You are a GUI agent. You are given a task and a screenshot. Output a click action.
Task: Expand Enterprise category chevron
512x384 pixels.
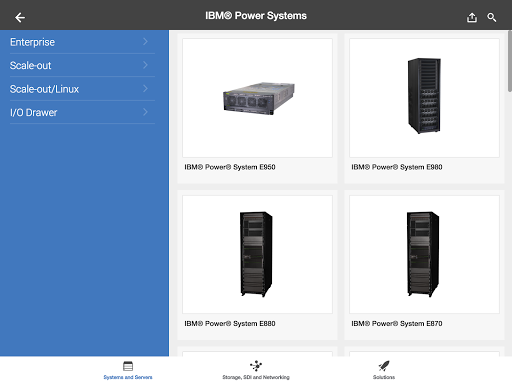point(145,41)
